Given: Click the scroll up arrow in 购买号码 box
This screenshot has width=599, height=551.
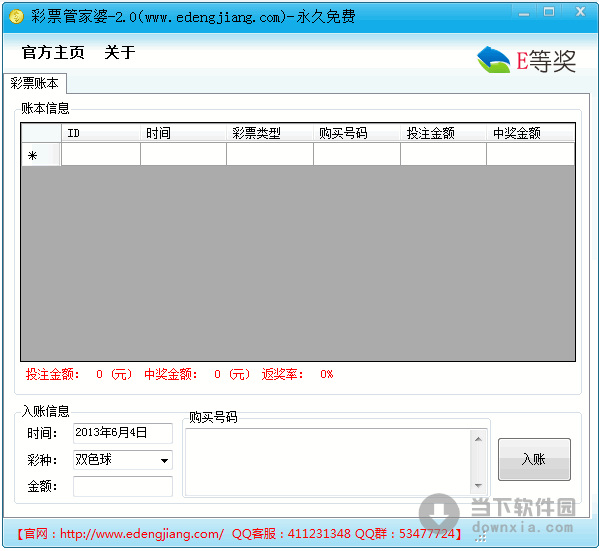Looking at the screenshot, I should coord(478,439).
